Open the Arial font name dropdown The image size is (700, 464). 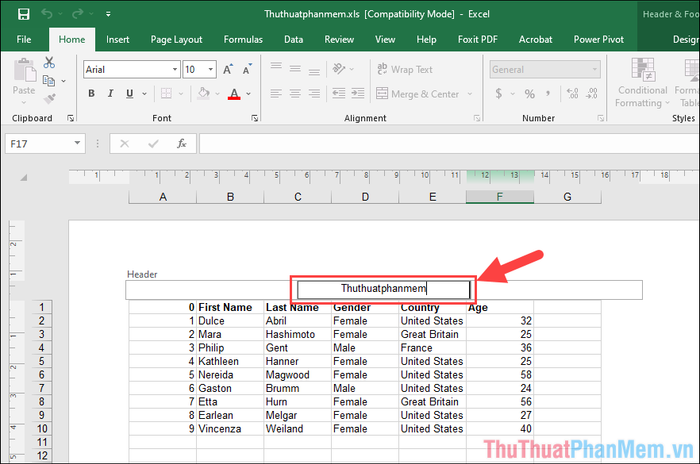click(171, 70)
